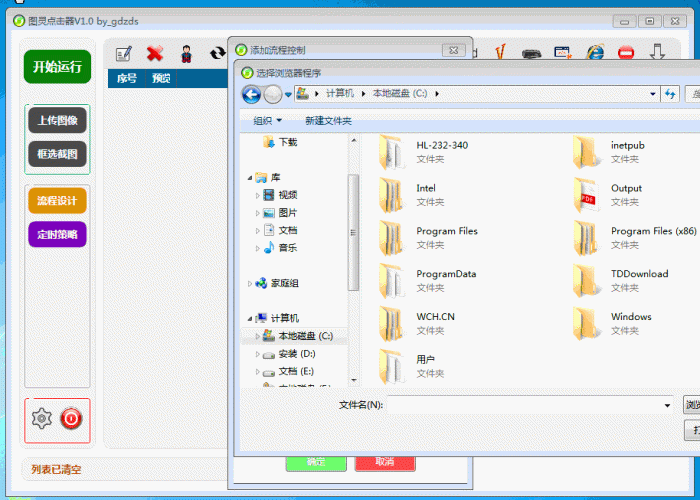This screenshot has height=500, width=700.
Task: Click the edit step pencil icon in toolbar
Action: tap(124, 54)
